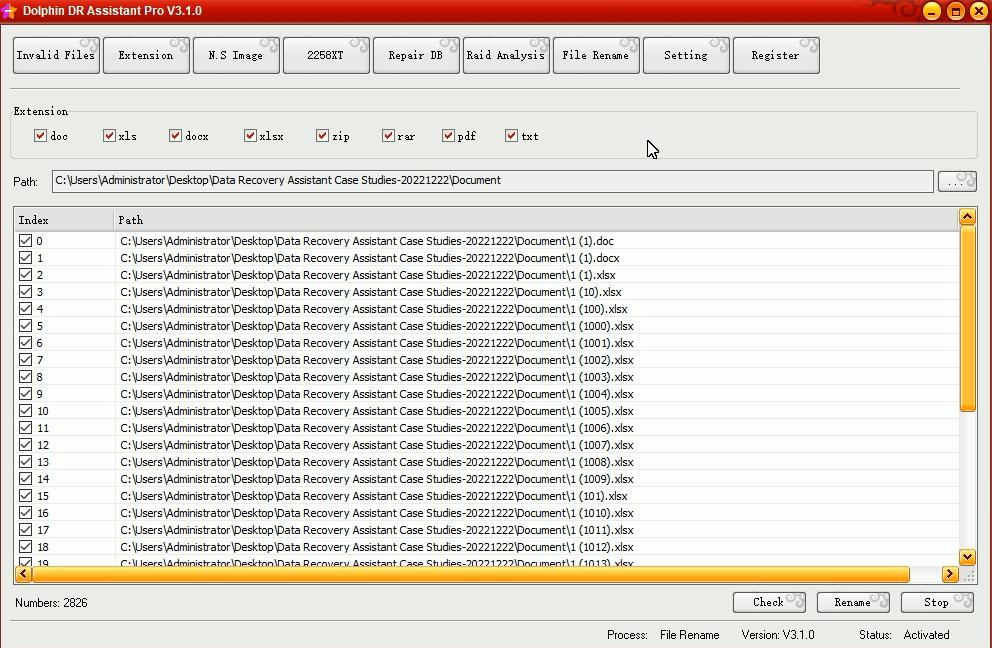Viewport: 992px width, 648px height.
Task: Click the horizontal scroll left arrow
Action: point(23,574)
